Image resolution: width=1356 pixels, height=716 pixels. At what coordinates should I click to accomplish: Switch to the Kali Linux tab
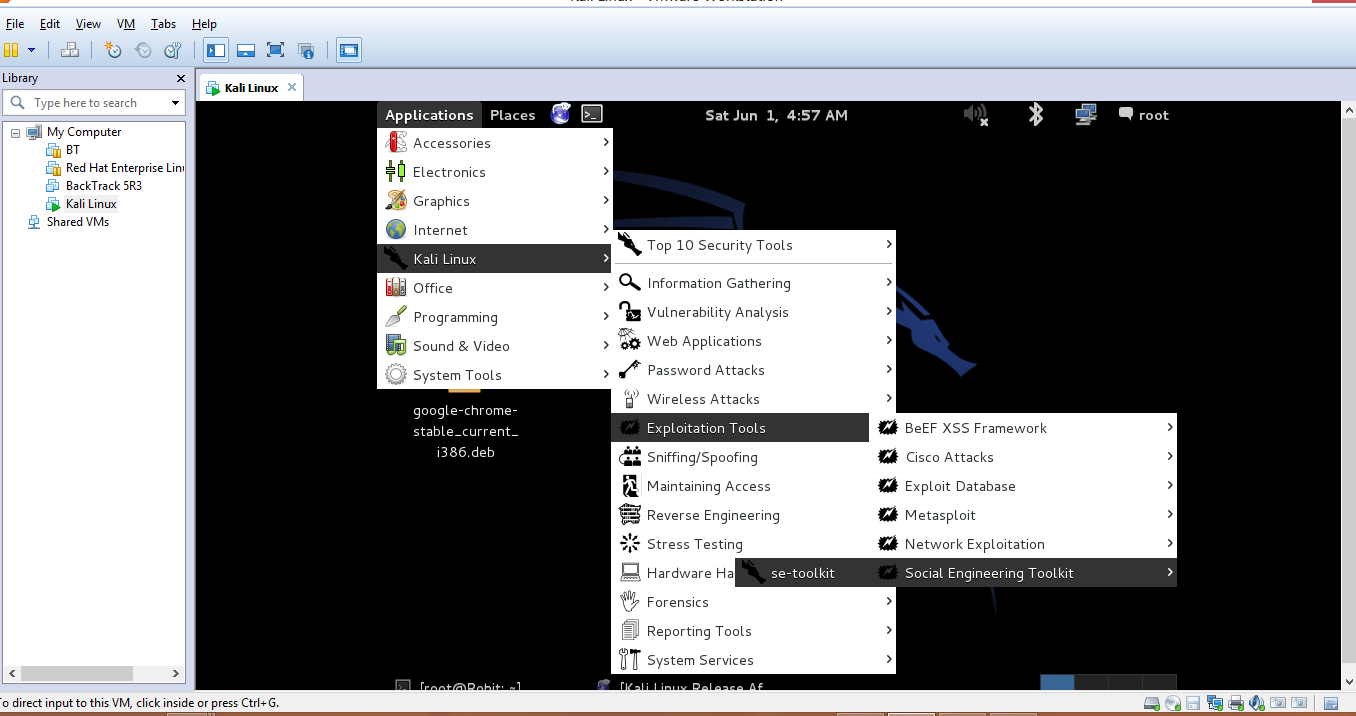coord(251,88)
